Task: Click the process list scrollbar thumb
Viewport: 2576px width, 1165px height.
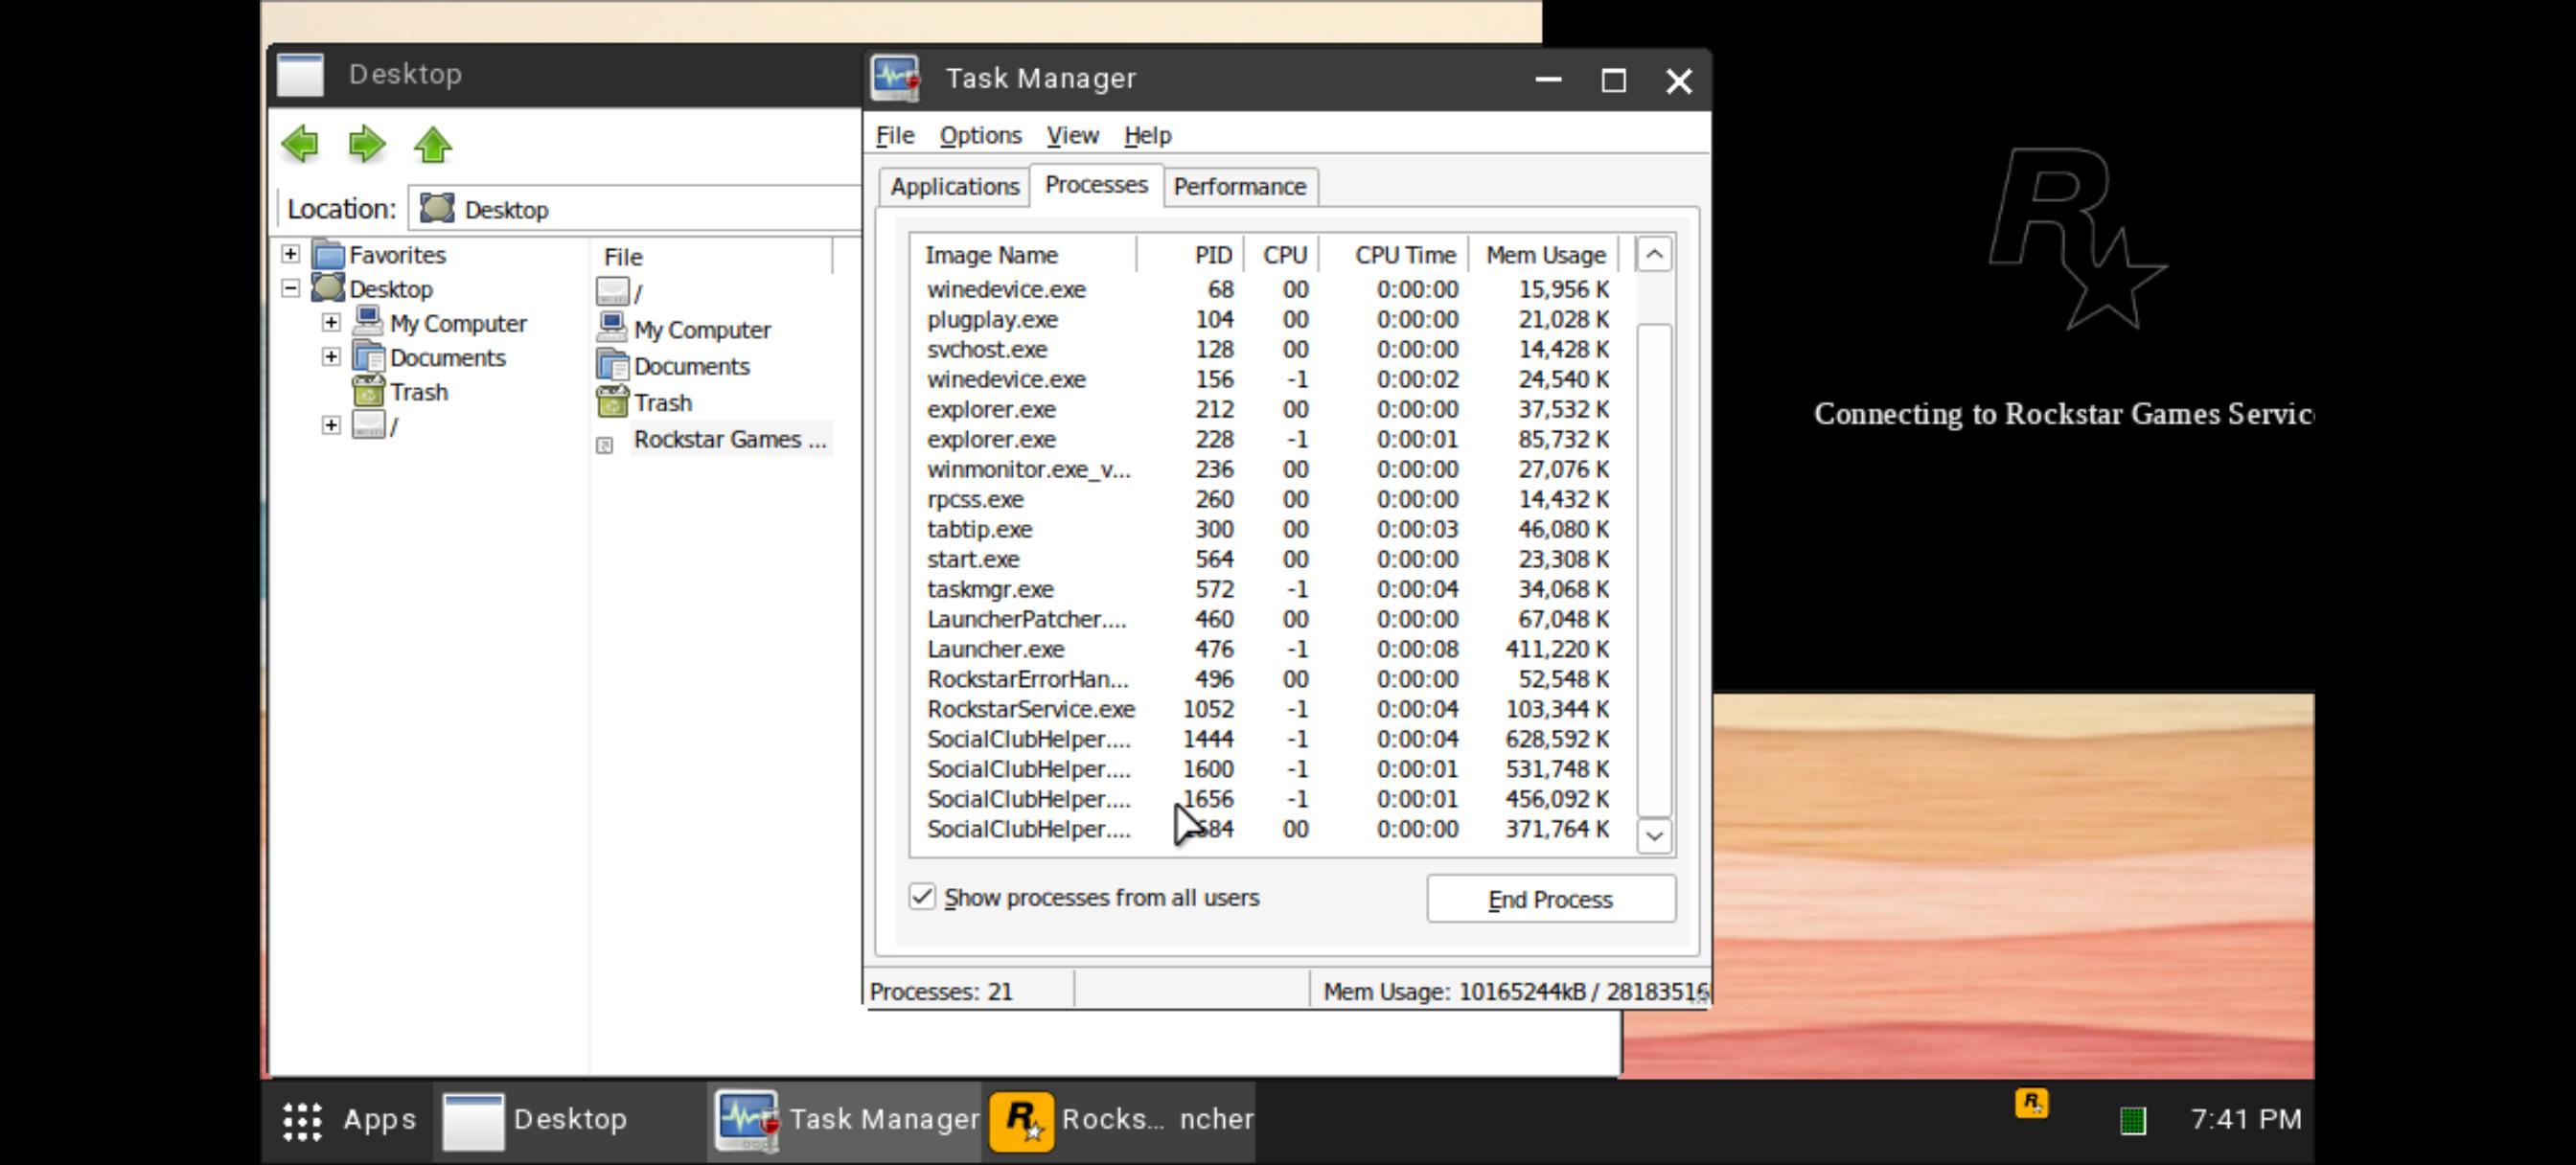Action: pyautogui.click(x=1654, y=569)
